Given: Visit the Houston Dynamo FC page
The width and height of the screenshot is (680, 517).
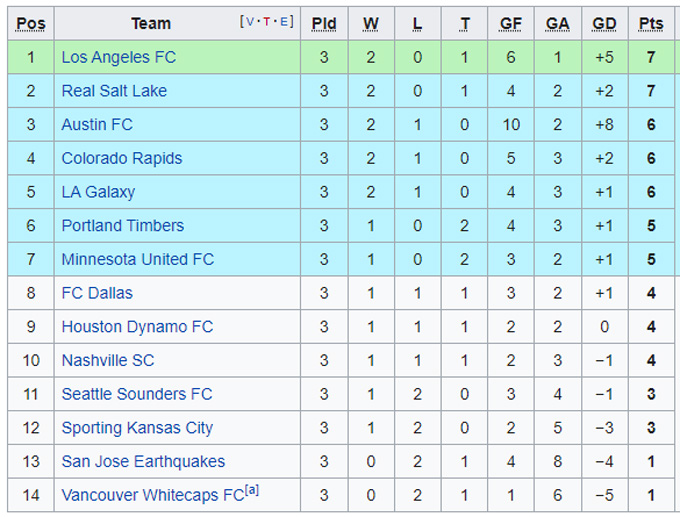Looking at the screenshot, I should pyautogui.click(x=137, y=327).
